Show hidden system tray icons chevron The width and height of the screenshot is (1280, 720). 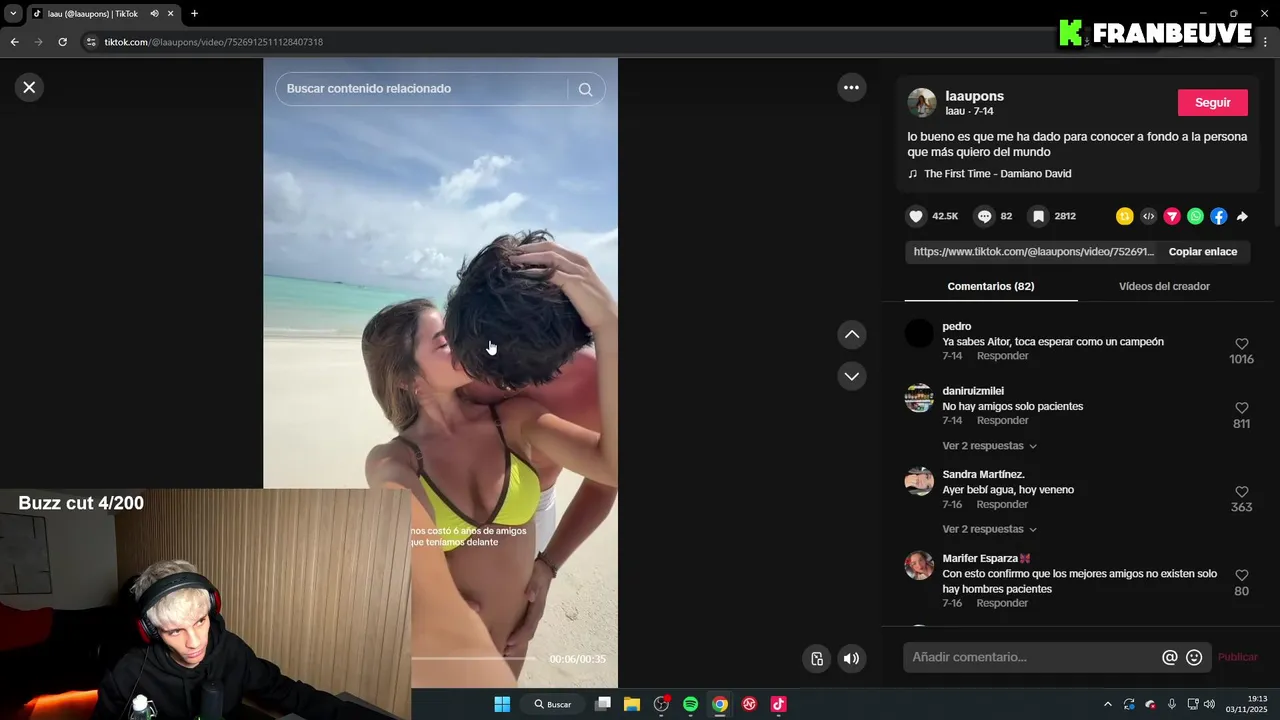[1107, 704]
